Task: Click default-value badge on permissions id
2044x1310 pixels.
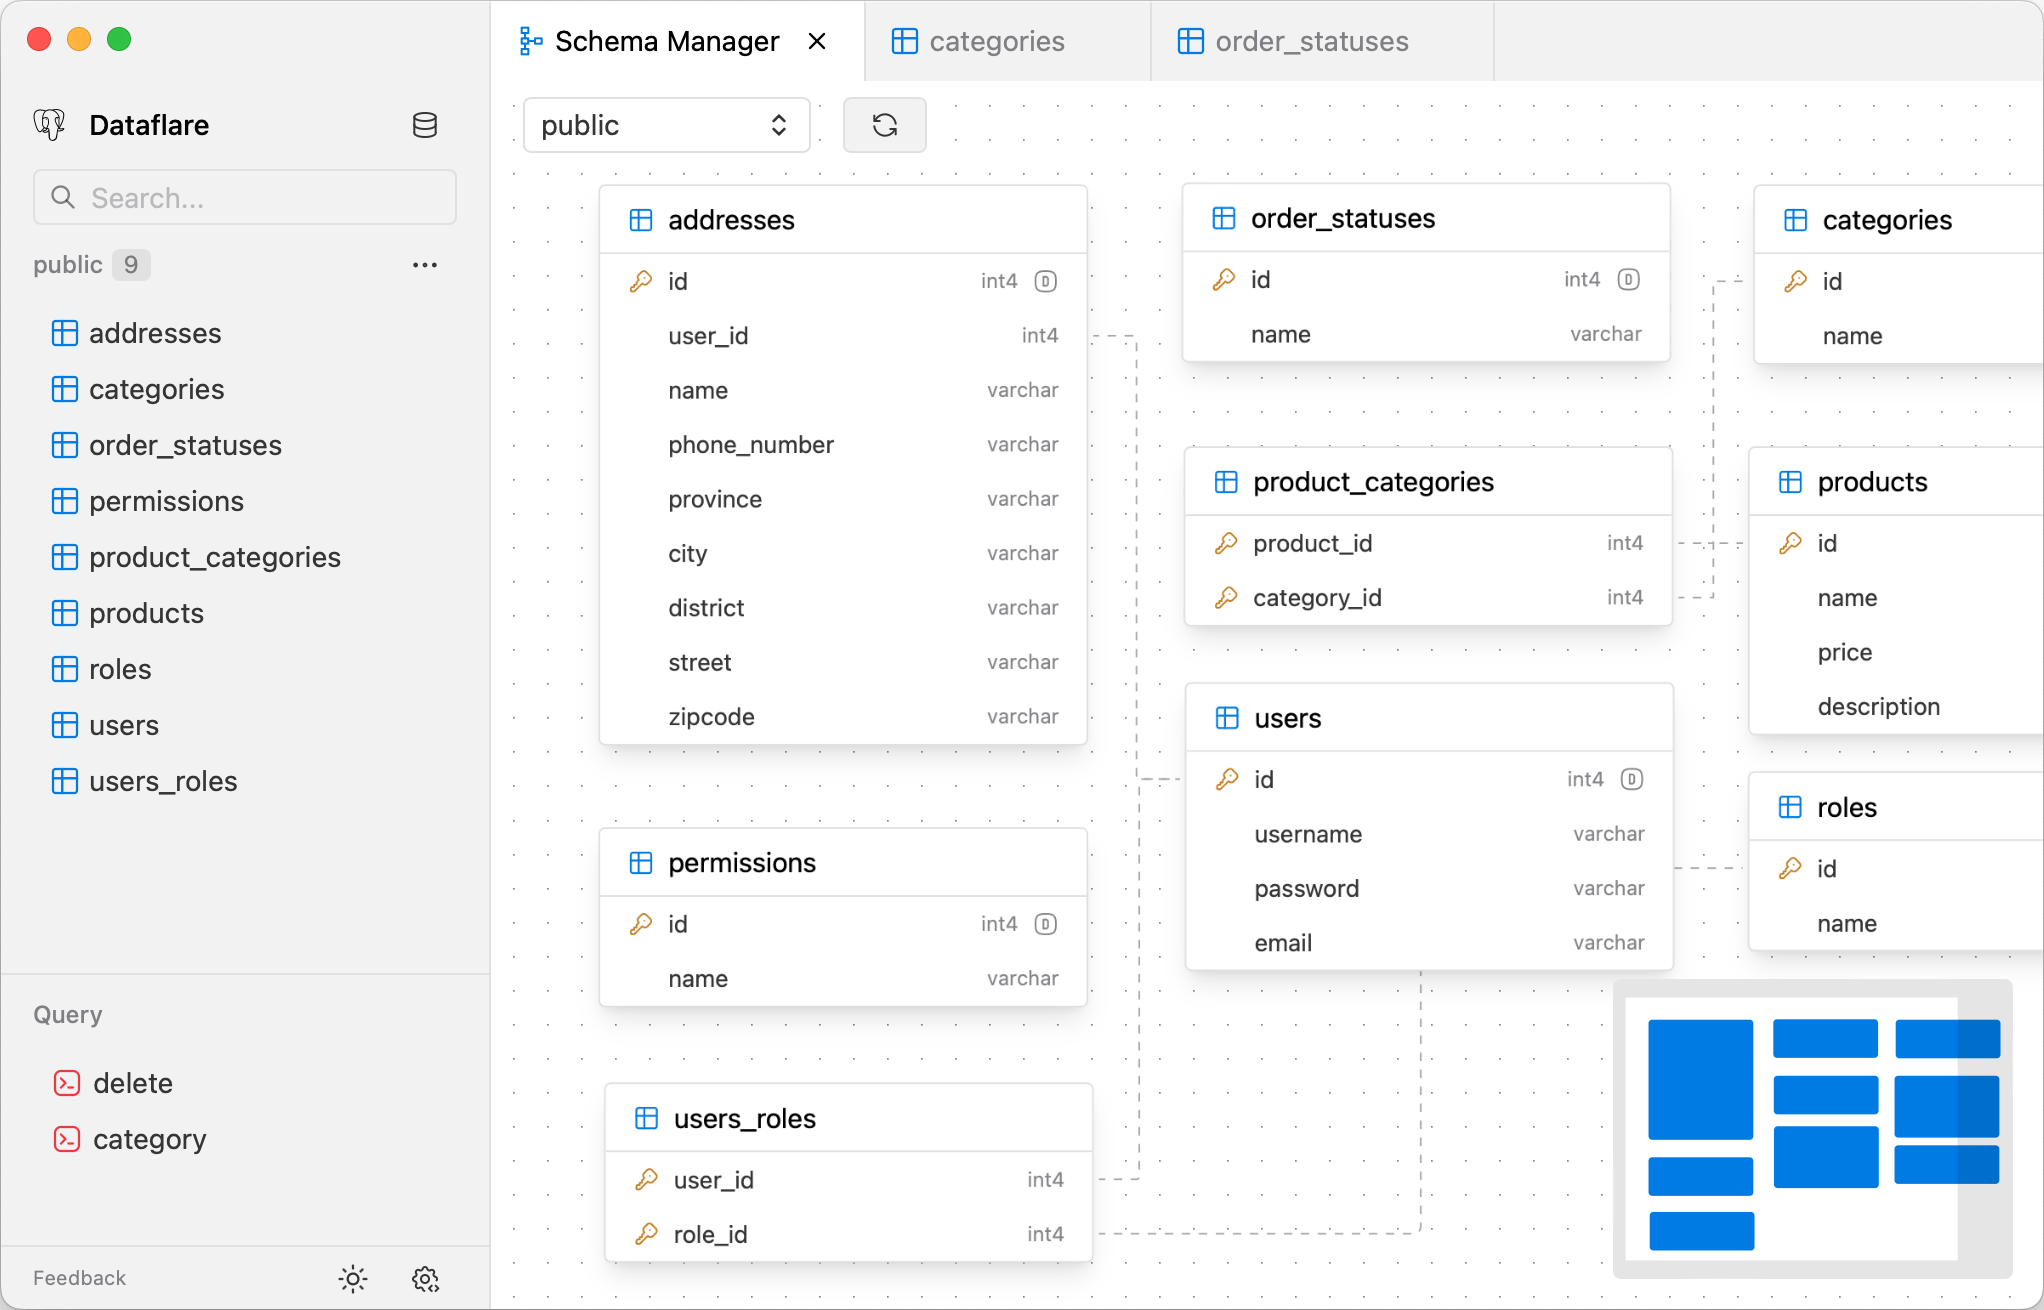Action: (x=1045, y=924)
